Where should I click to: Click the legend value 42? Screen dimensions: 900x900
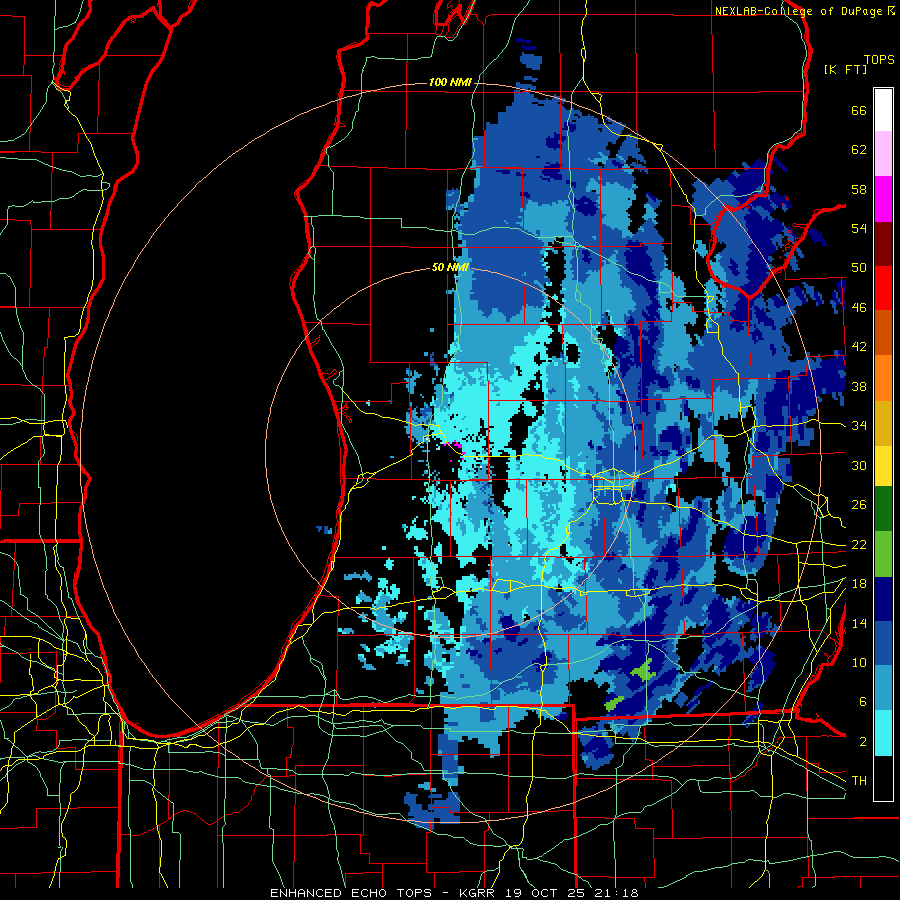pos(859,347)
